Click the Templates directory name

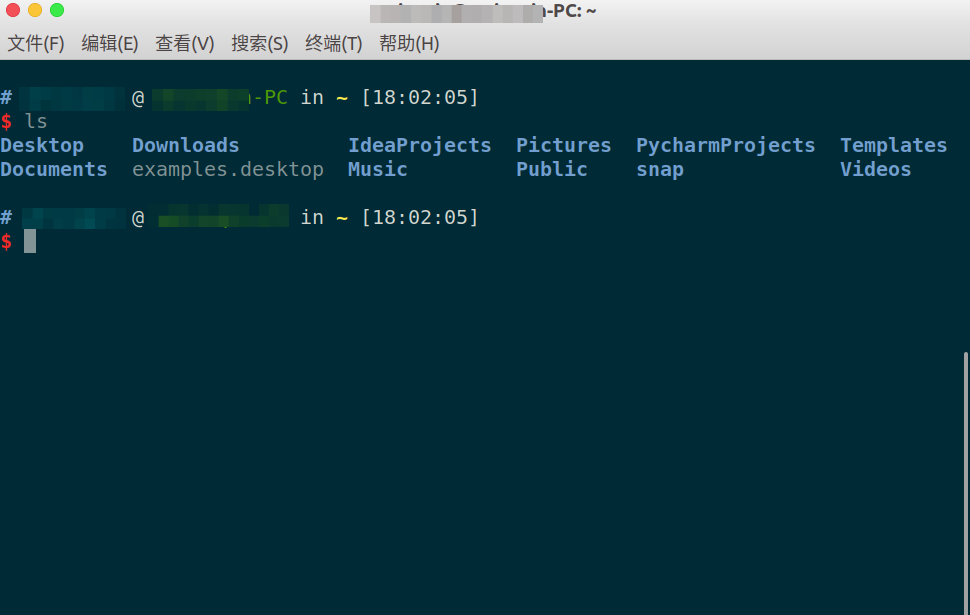893,146
